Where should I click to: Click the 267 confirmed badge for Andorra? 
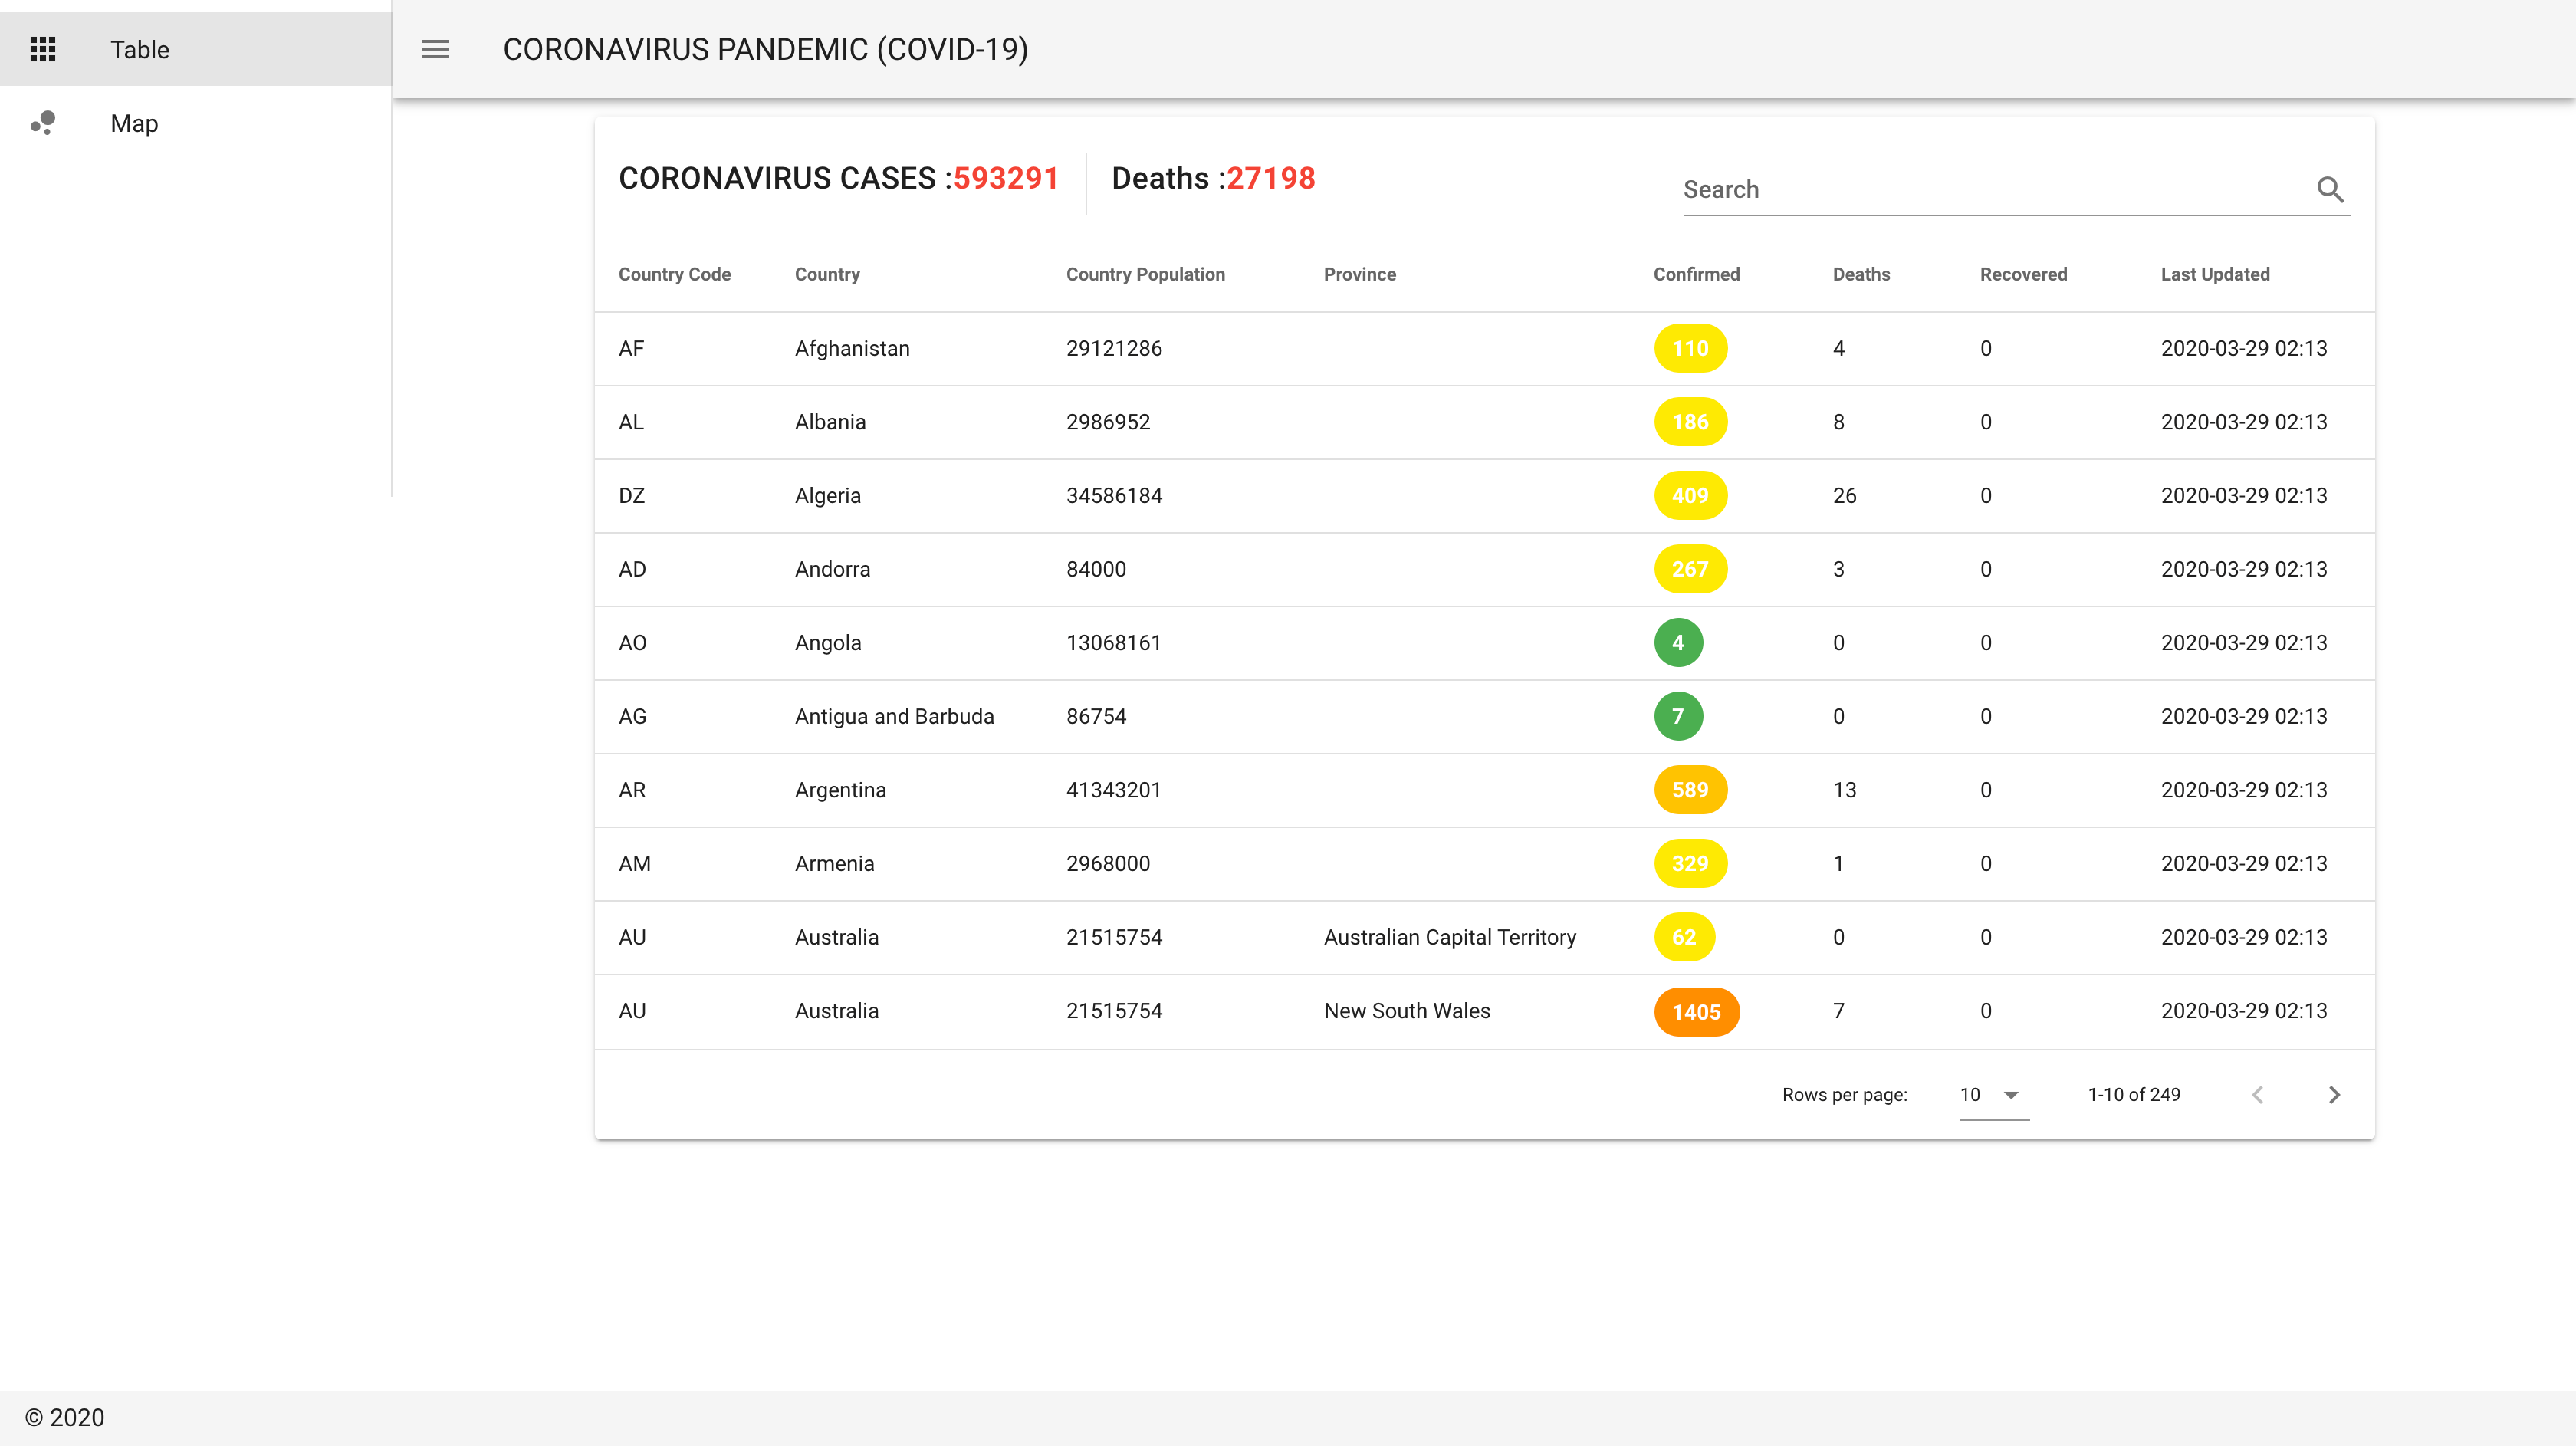(1690, 569)
